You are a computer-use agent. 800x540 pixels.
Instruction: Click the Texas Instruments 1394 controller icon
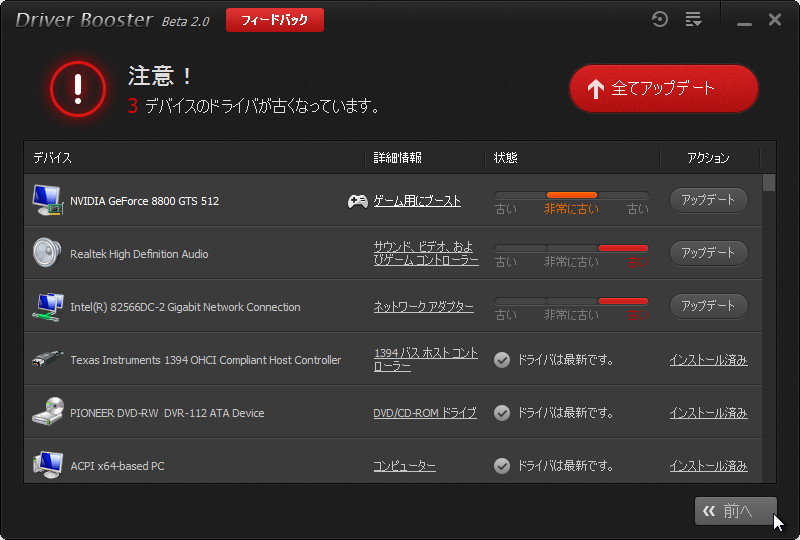tap(48, 359)
